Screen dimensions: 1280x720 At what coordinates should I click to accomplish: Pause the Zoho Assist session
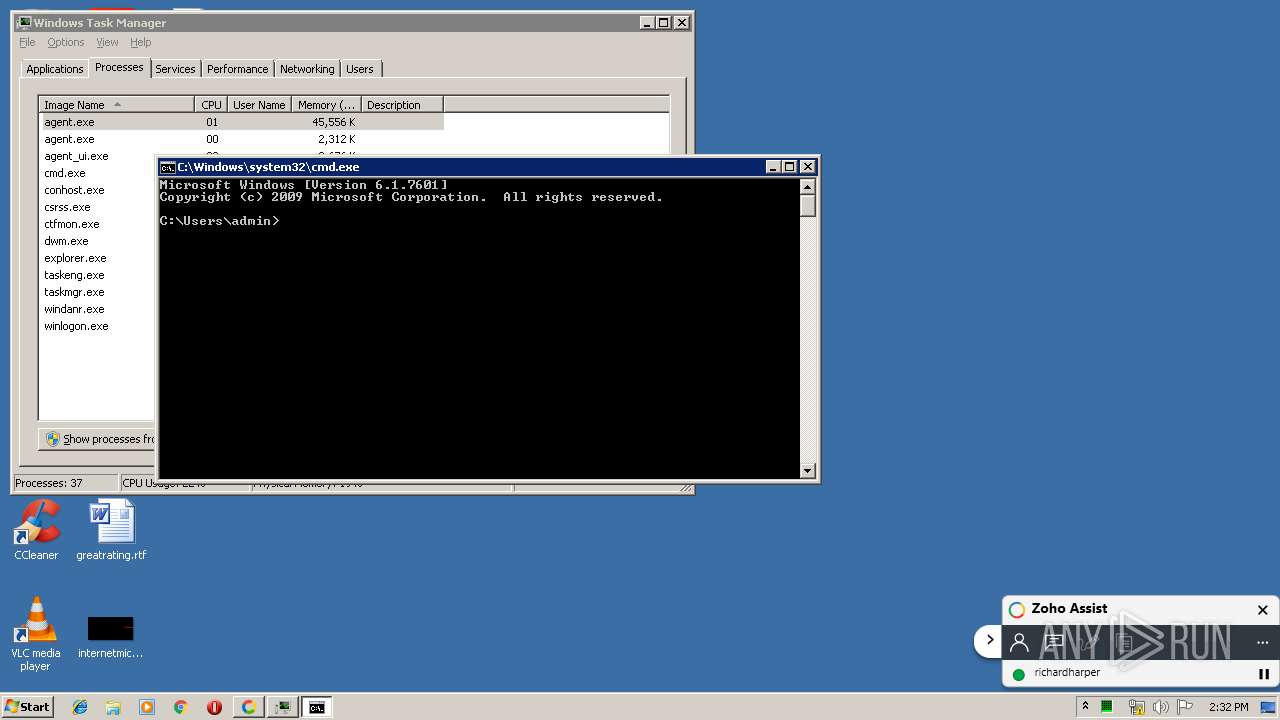point(1263,674)
